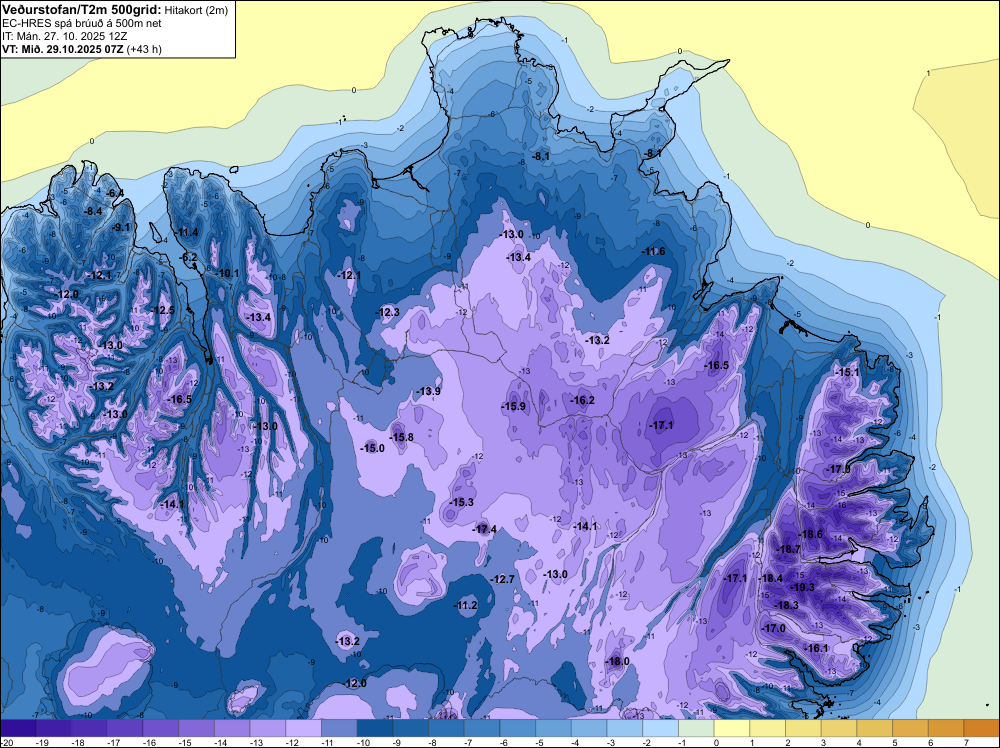The height and width of the screenshot is (748, 1000).
Task: Click the -12.3 temperature label
Action: click(388, 312)
